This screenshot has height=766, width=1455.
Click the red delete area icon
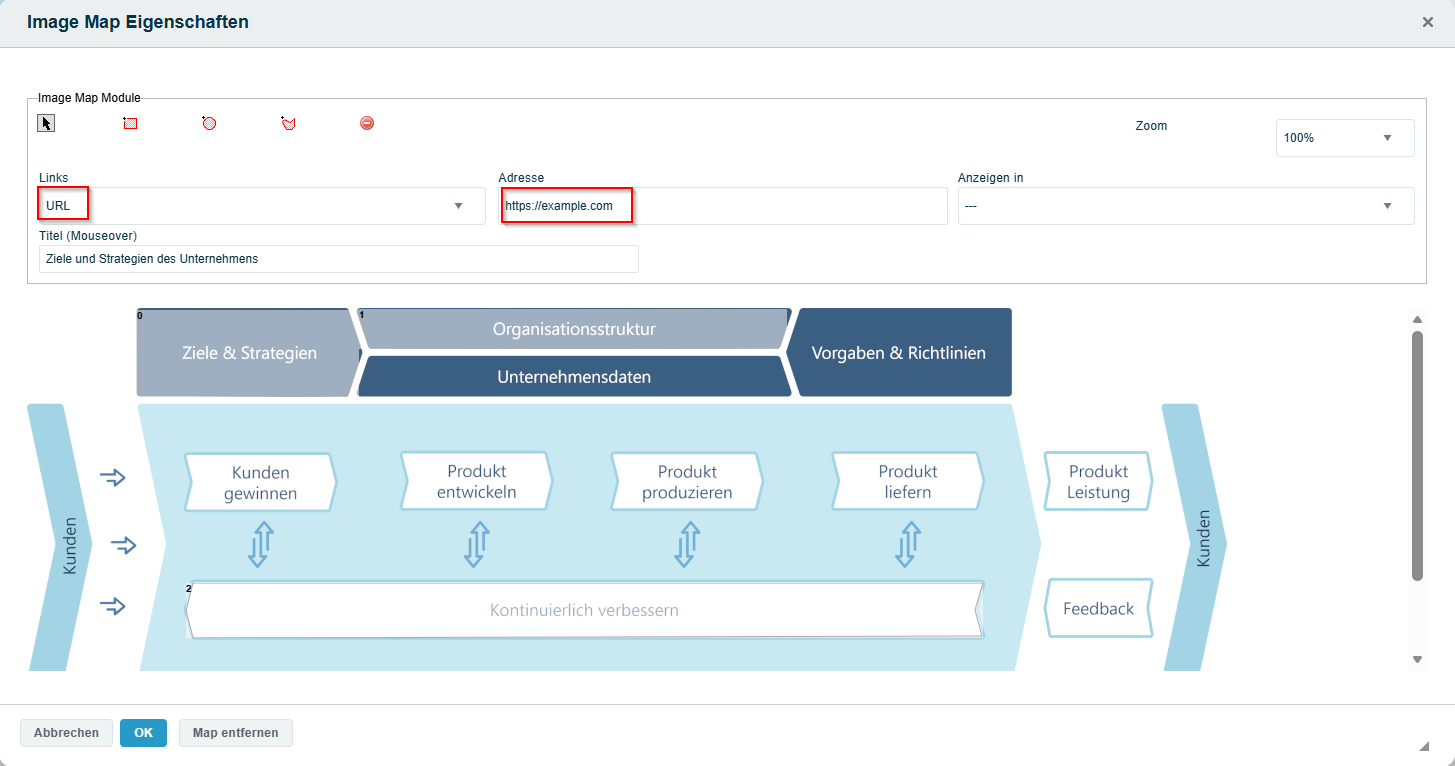[367, 123]
